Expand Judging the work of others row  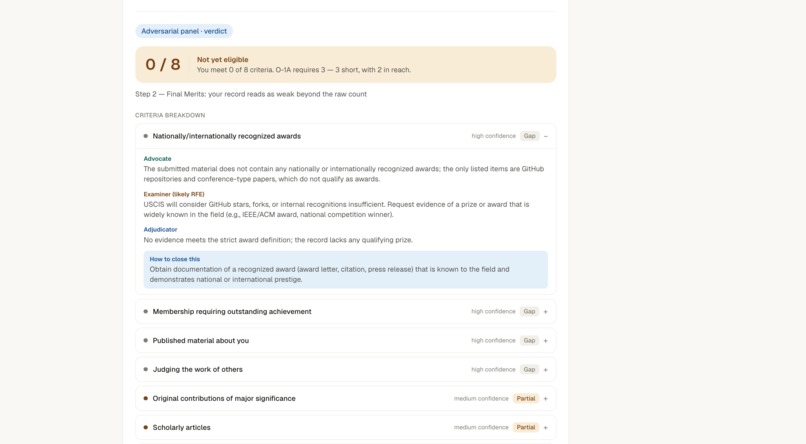coord(545,369)
